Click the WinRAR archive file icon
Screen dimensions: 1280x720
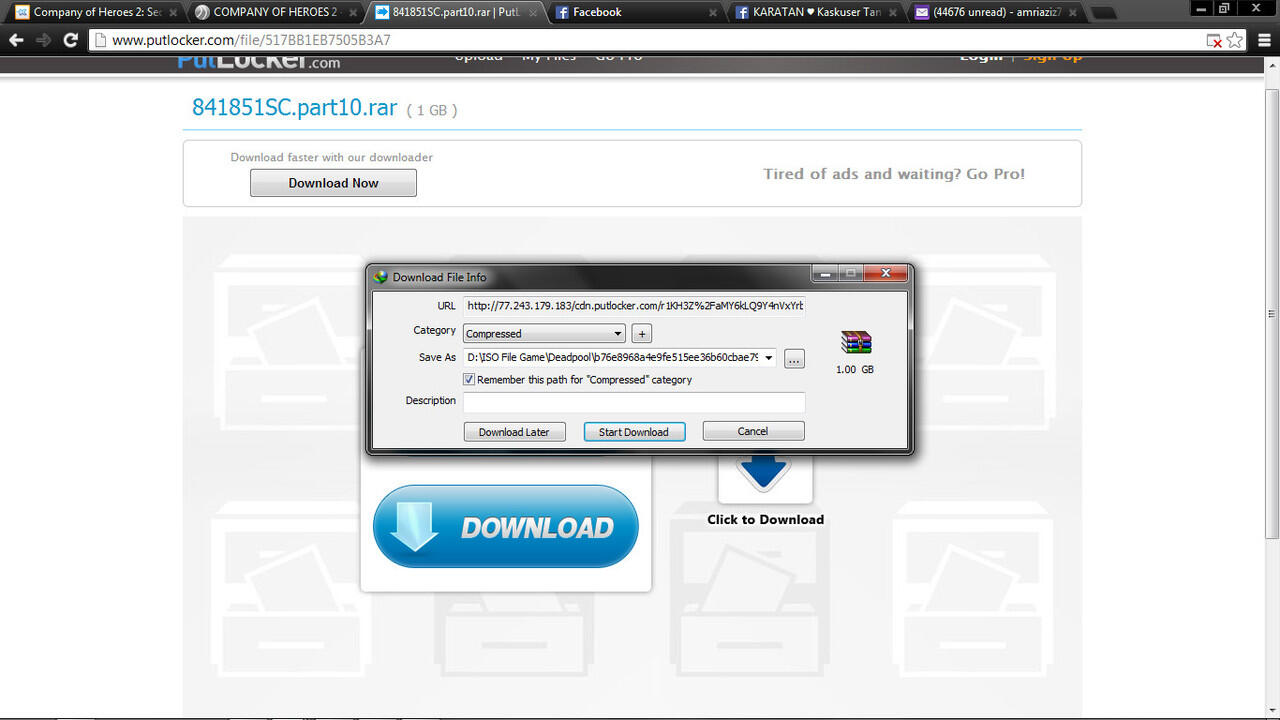click(856, 344)
